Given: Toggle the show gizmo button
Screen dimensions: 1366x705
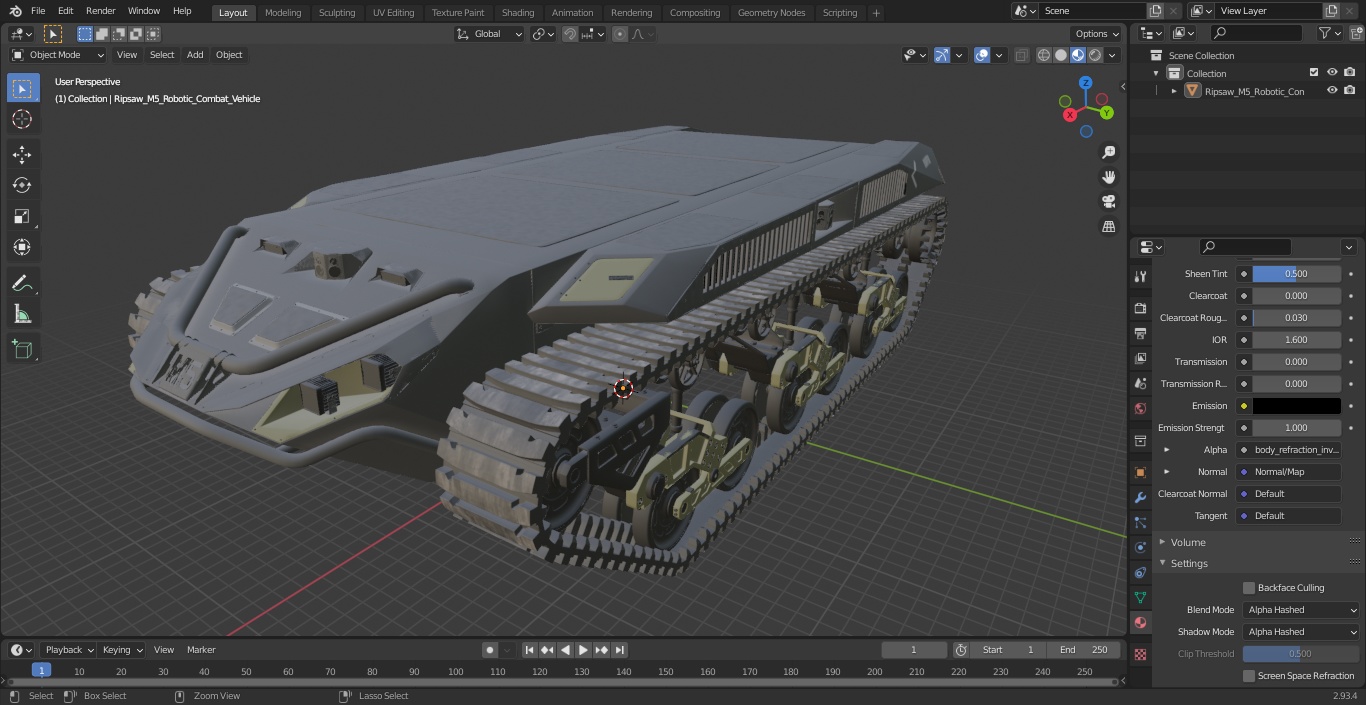Looking at the screenshot, I should (x=942, y=55).
